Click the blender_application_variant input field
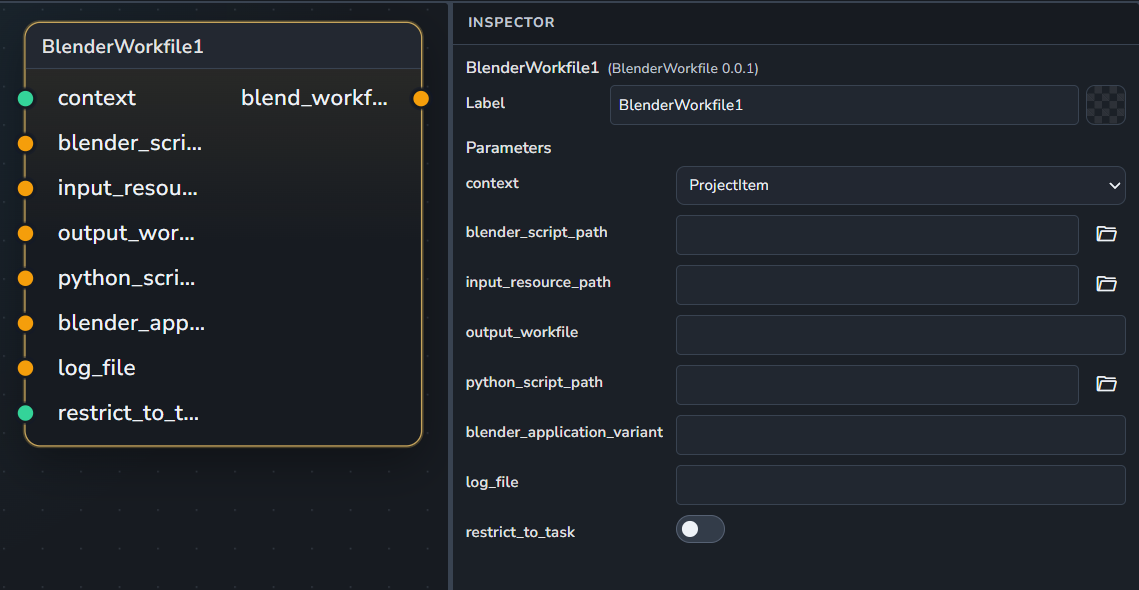 click(x=901, y=435)
